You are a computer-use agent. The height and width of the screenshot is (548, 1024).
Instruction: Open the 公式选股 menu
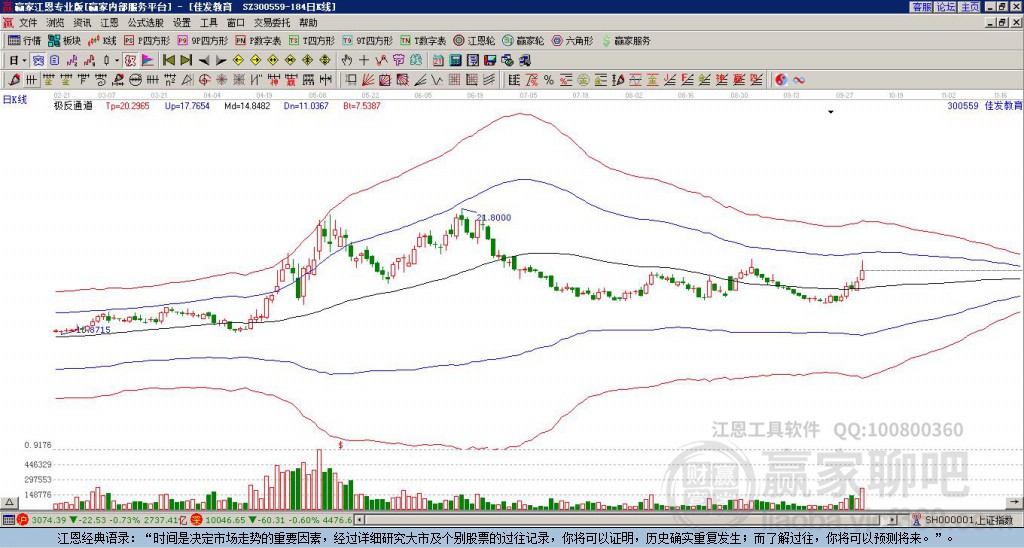pos(146,23)
